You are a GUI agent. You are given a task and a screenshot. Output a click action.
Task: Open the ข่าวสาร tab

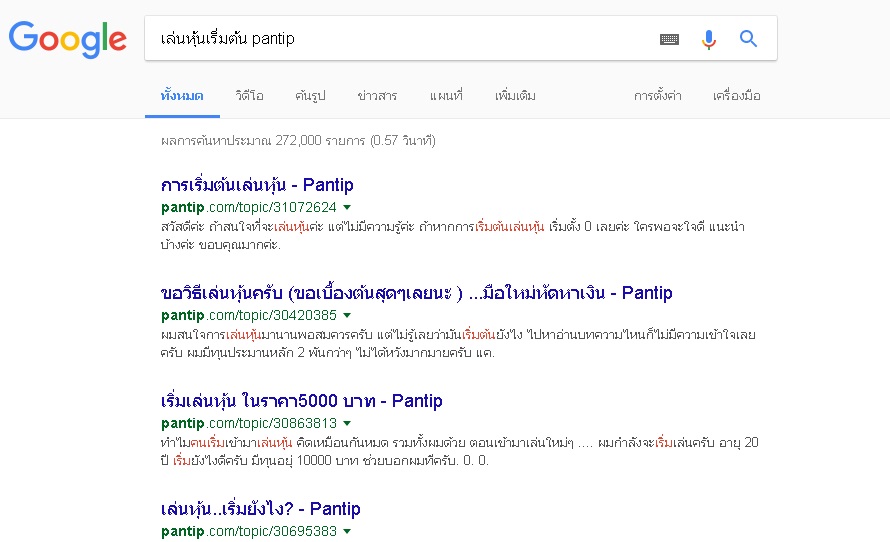click(377, 95)
